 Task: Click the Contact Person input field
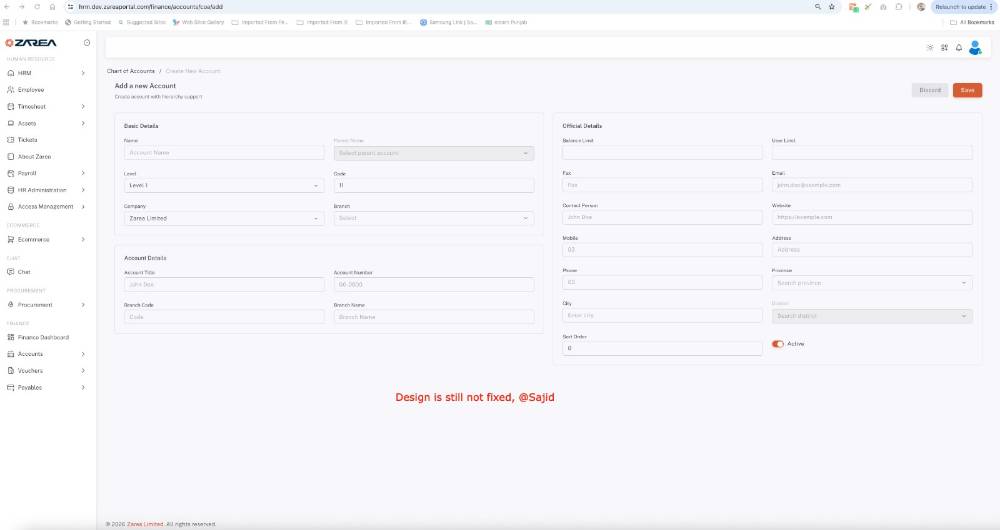coord(662,217)
